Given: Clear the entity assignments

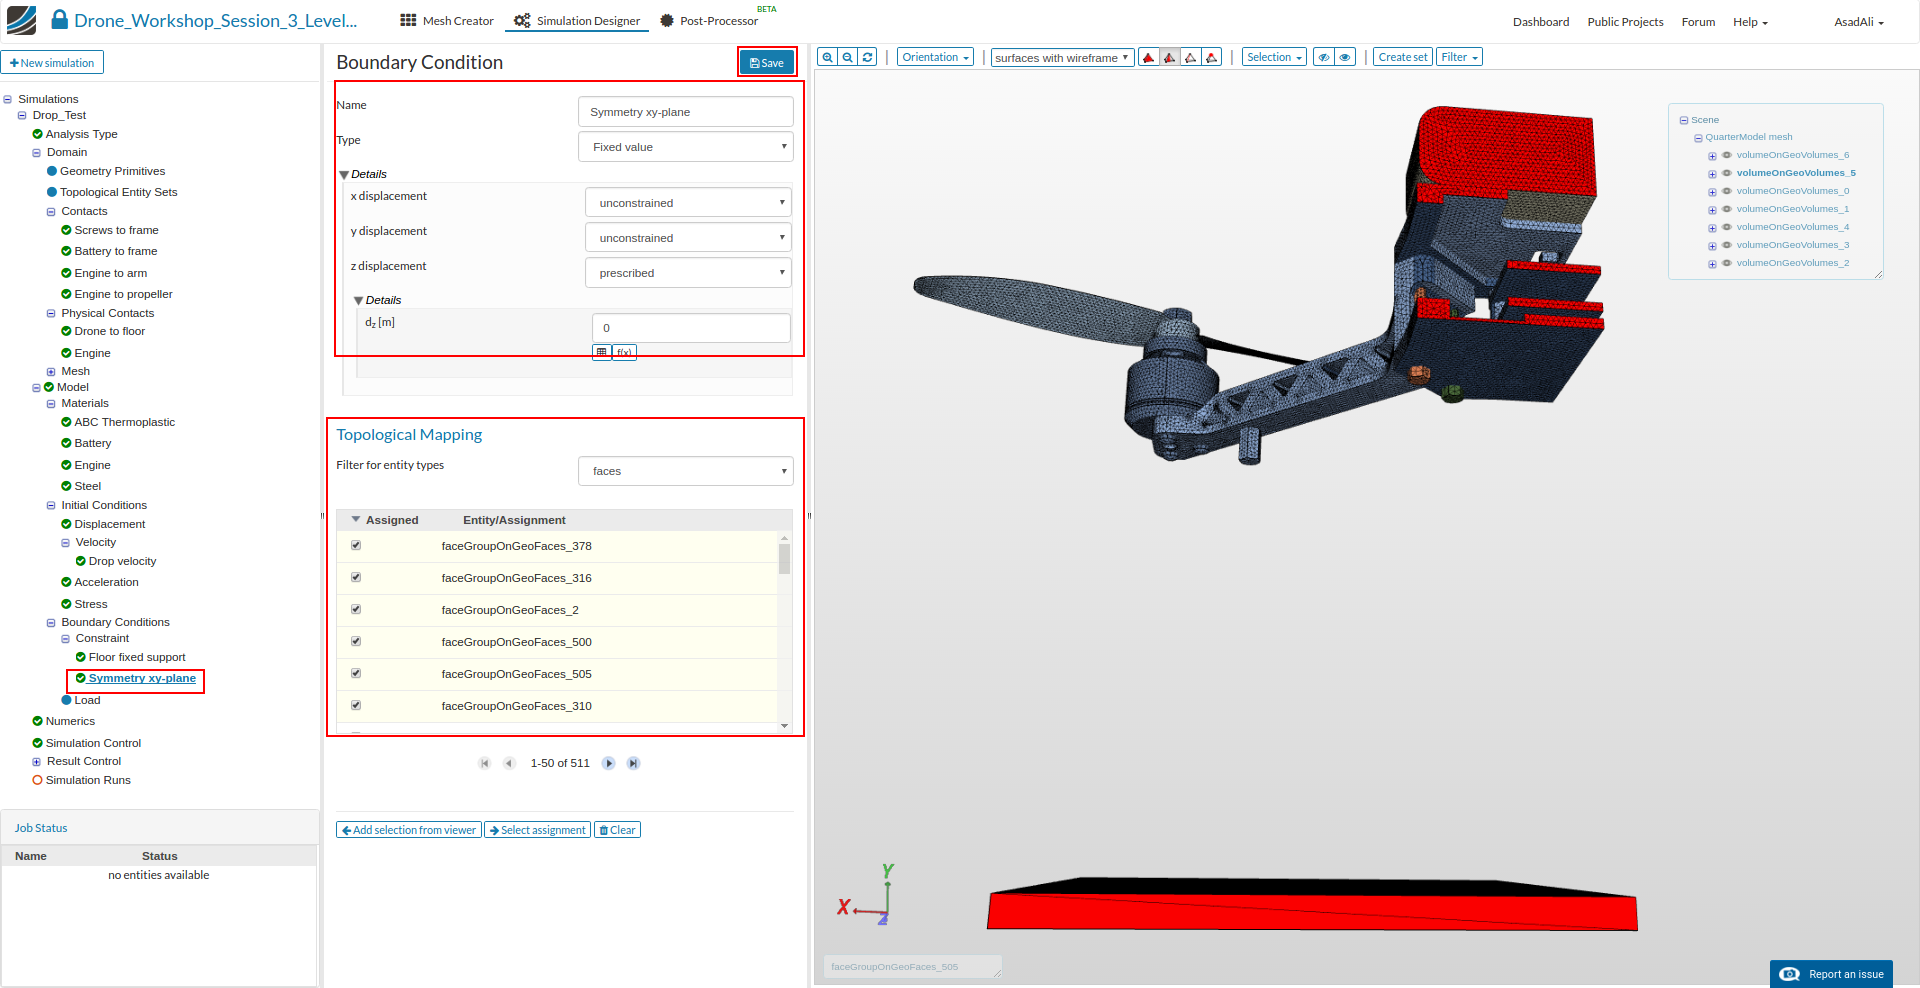Looking at the screenshot, I should click(x=617, y=830).
